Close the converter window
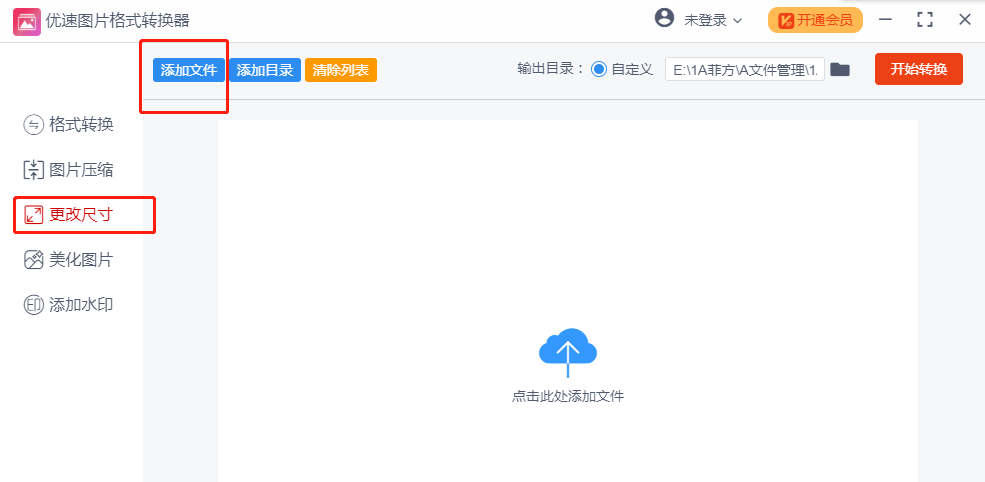Image resolution: width=985 pixels, height=482 pixels. 965,19
